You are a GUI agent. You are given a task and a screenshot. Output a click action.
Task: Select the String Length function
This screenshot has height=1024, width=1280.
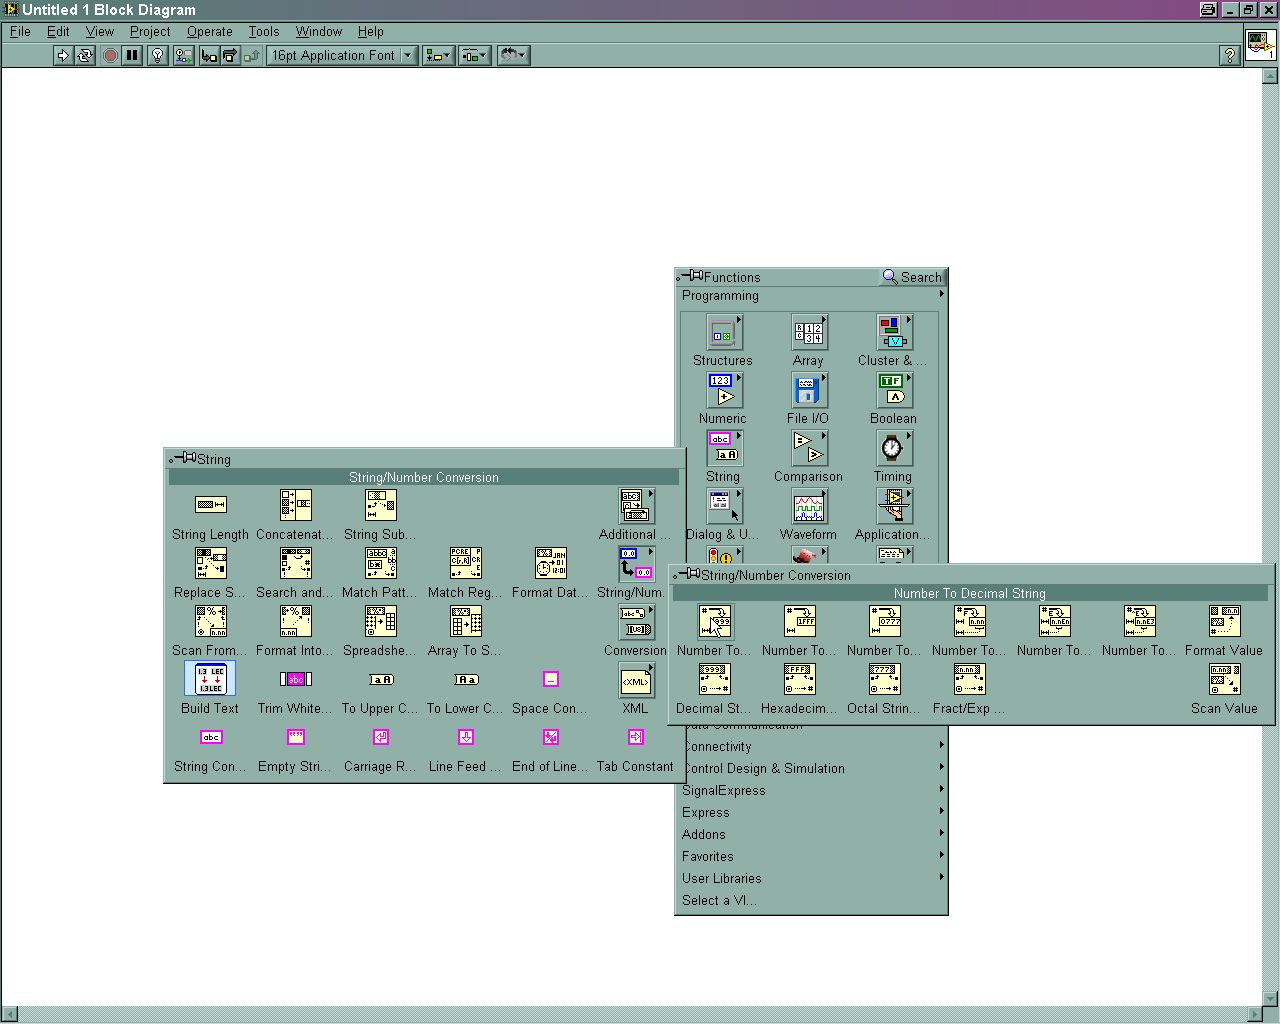click(210, 506)
